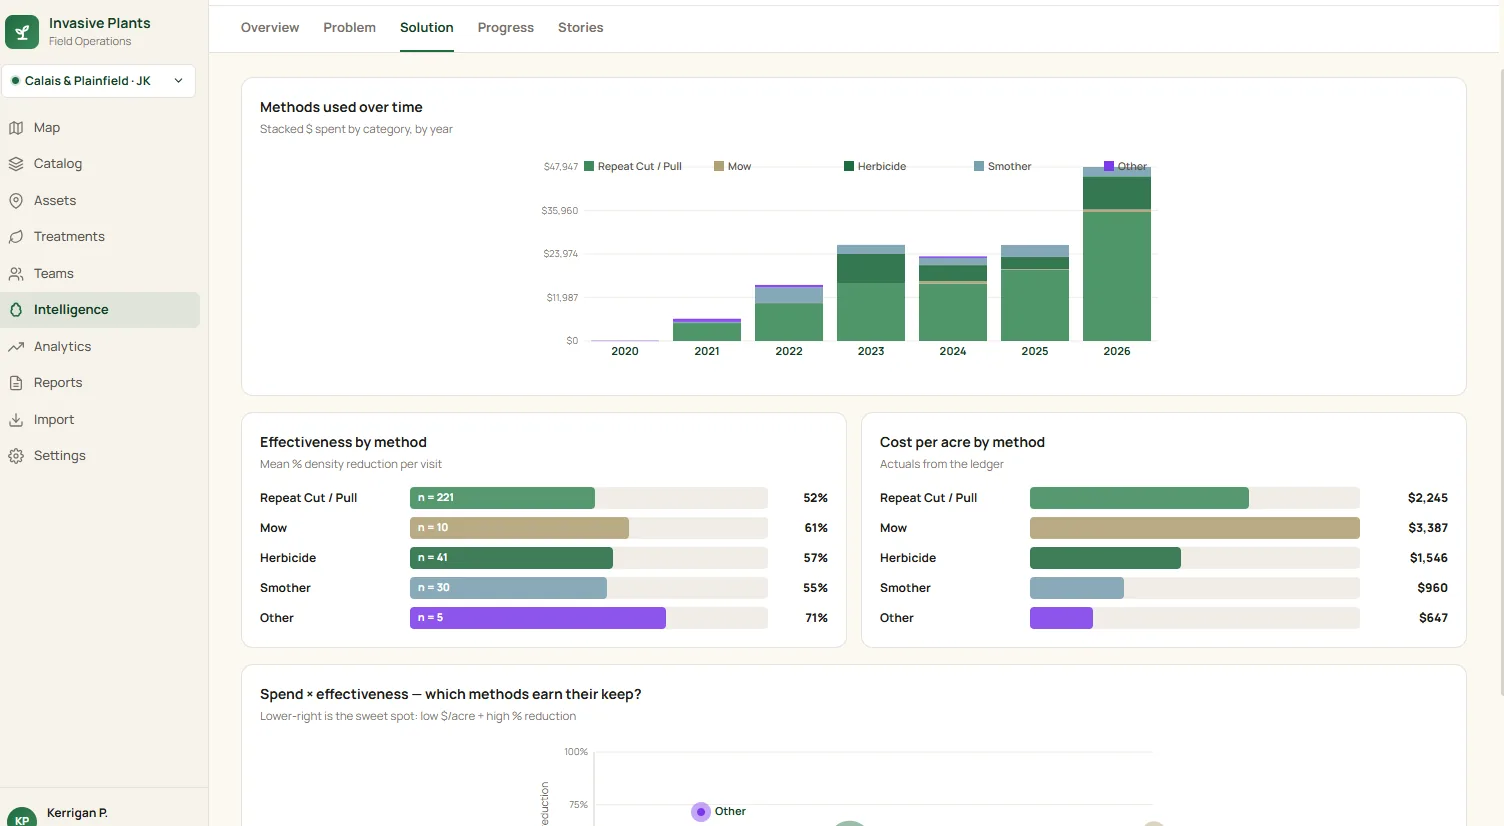Click the Mow effectiveness bar n = 10
The height and width of the screenshot is (826, 1504).
pyautogui.click(x=519, y=528)
